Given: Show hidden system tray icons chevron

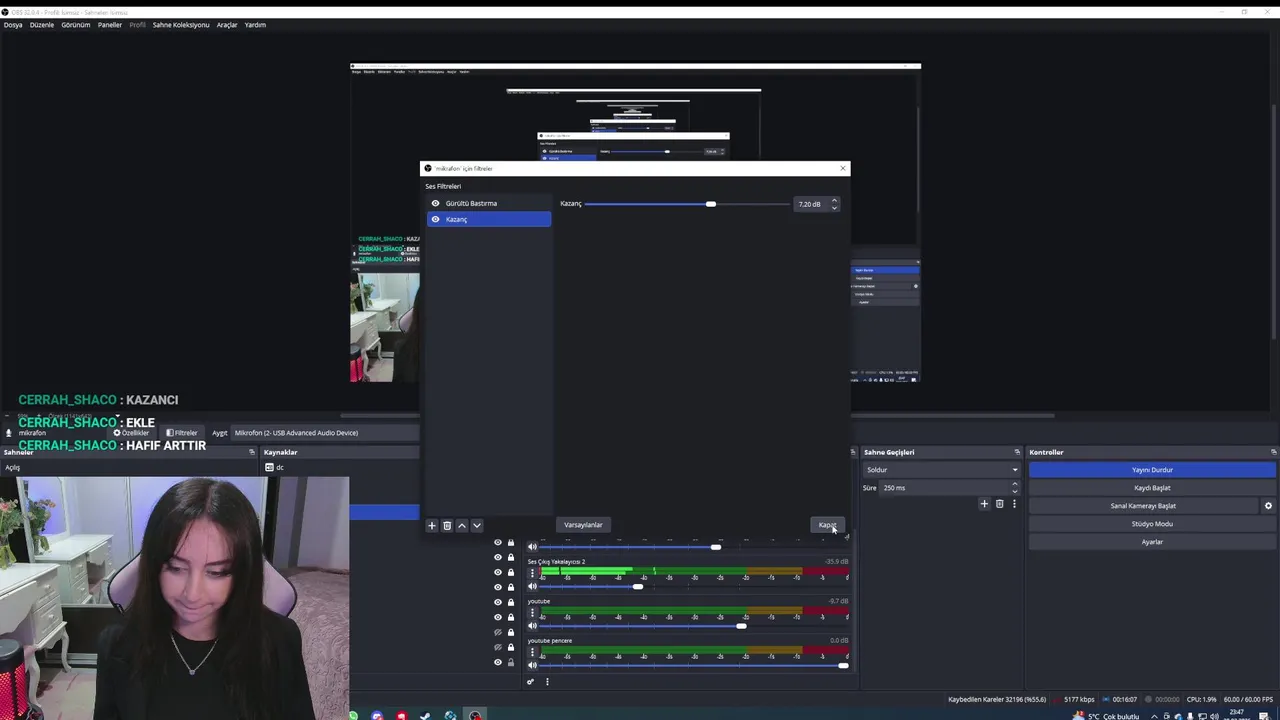Looking at the screenshot, I should pyautogui.click(x=1155, y=716).
